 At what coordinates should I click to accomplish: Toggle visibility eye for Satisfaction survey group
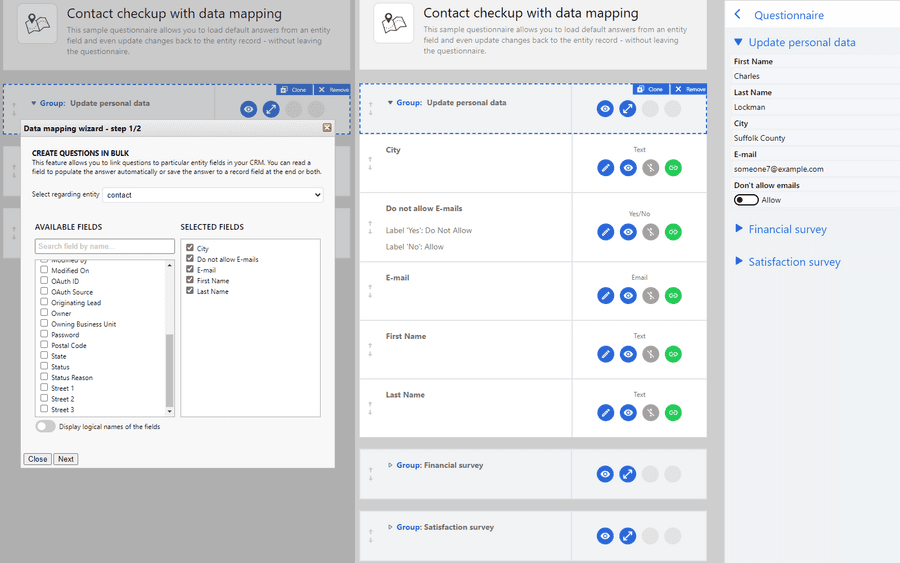tap(605, 536)
